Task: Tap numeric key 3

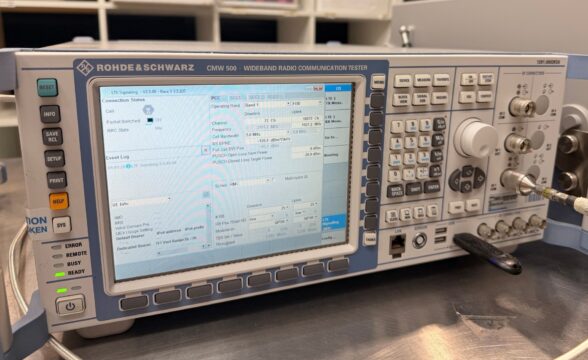Action: click(424, 158)
